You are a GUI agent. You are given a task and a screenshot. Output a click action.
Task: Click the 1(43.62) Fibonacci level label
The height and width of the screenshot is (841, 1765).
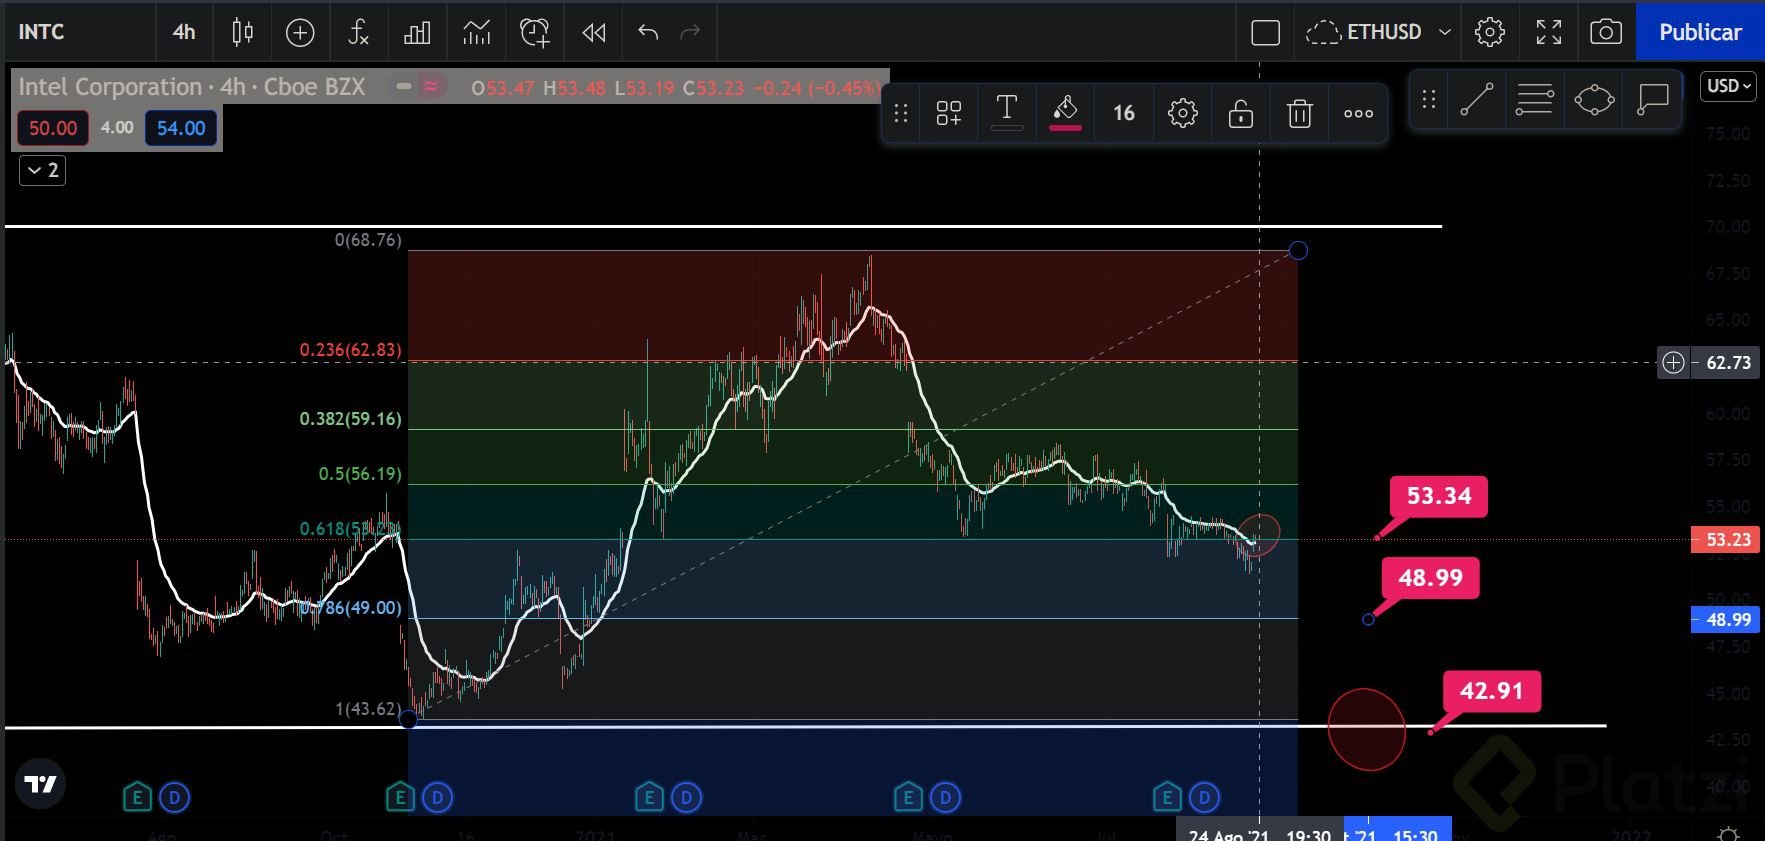click(x=368, y=709)
